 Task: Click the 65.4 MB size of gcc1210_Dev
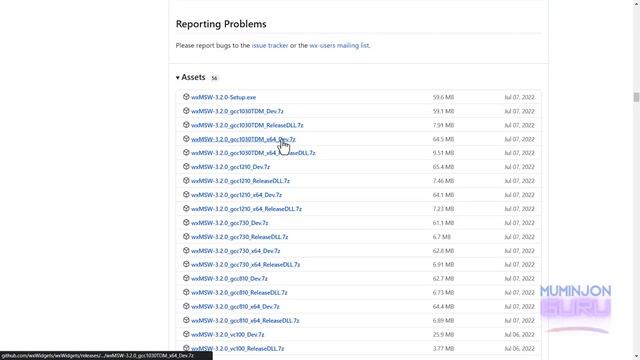coord(443,167)
